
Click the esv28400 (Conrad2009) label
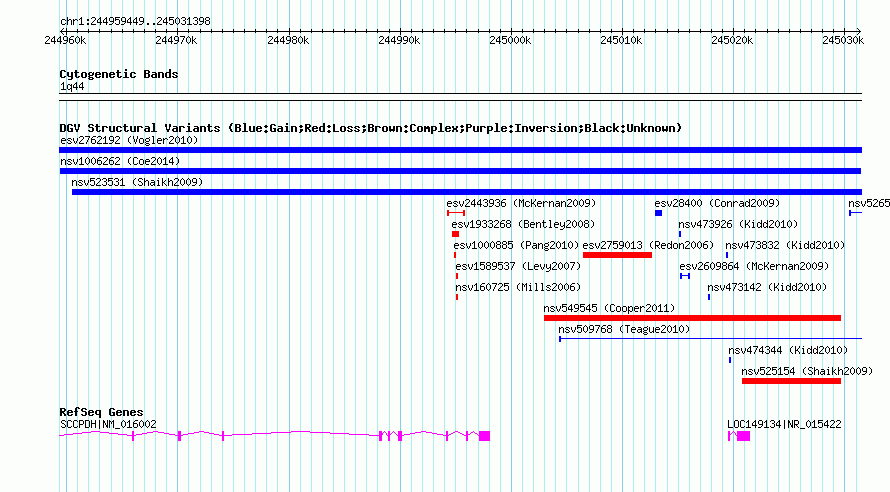[717, 203]
